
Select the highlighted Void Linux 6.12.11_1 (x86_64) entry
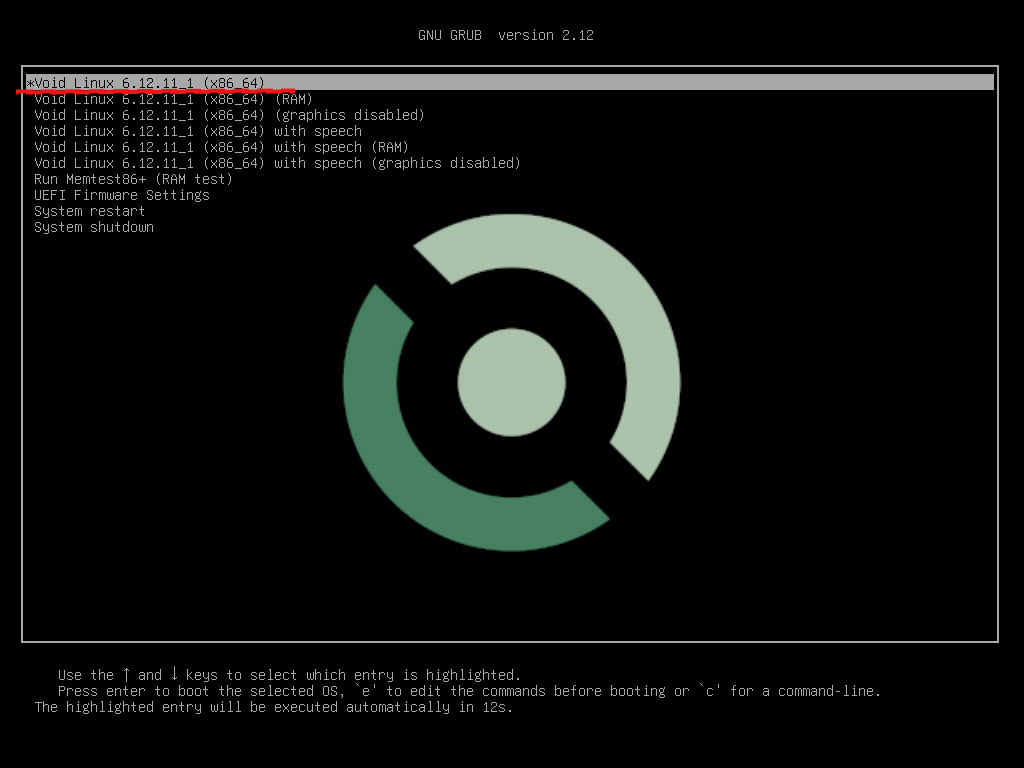point(150,82)
